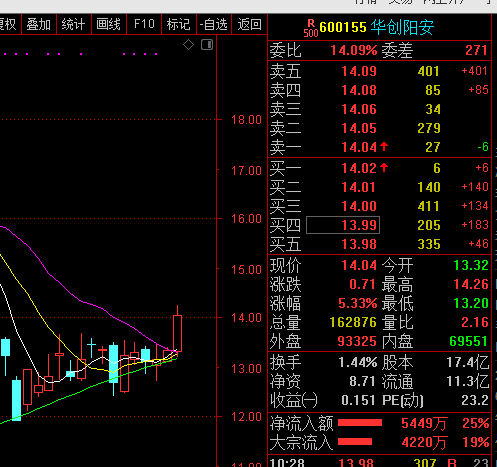Click the stock name 华创阳安
This screenshot has width=497, height=467.
coord(402,27)
